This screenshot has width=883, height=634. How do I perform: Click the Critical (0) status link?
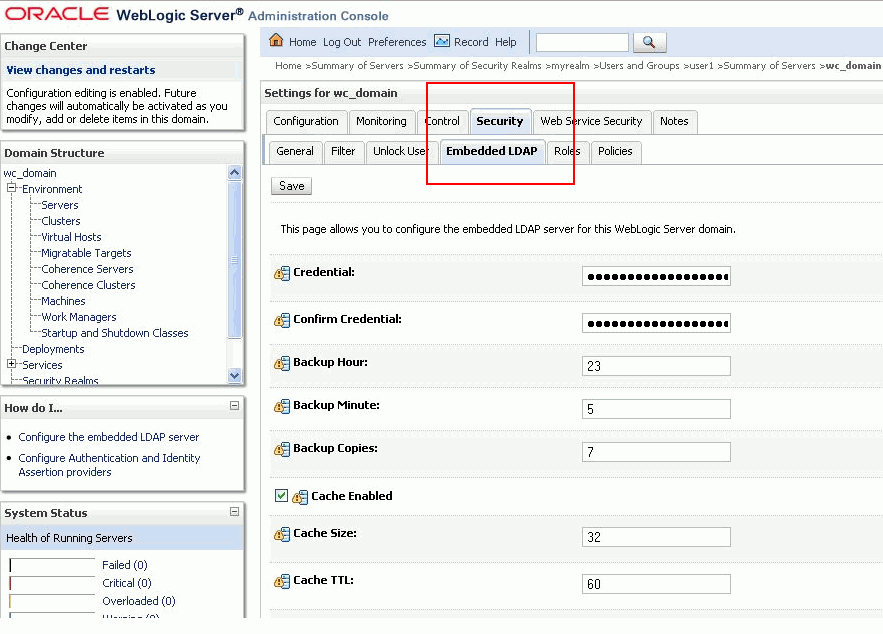(127, 583)
